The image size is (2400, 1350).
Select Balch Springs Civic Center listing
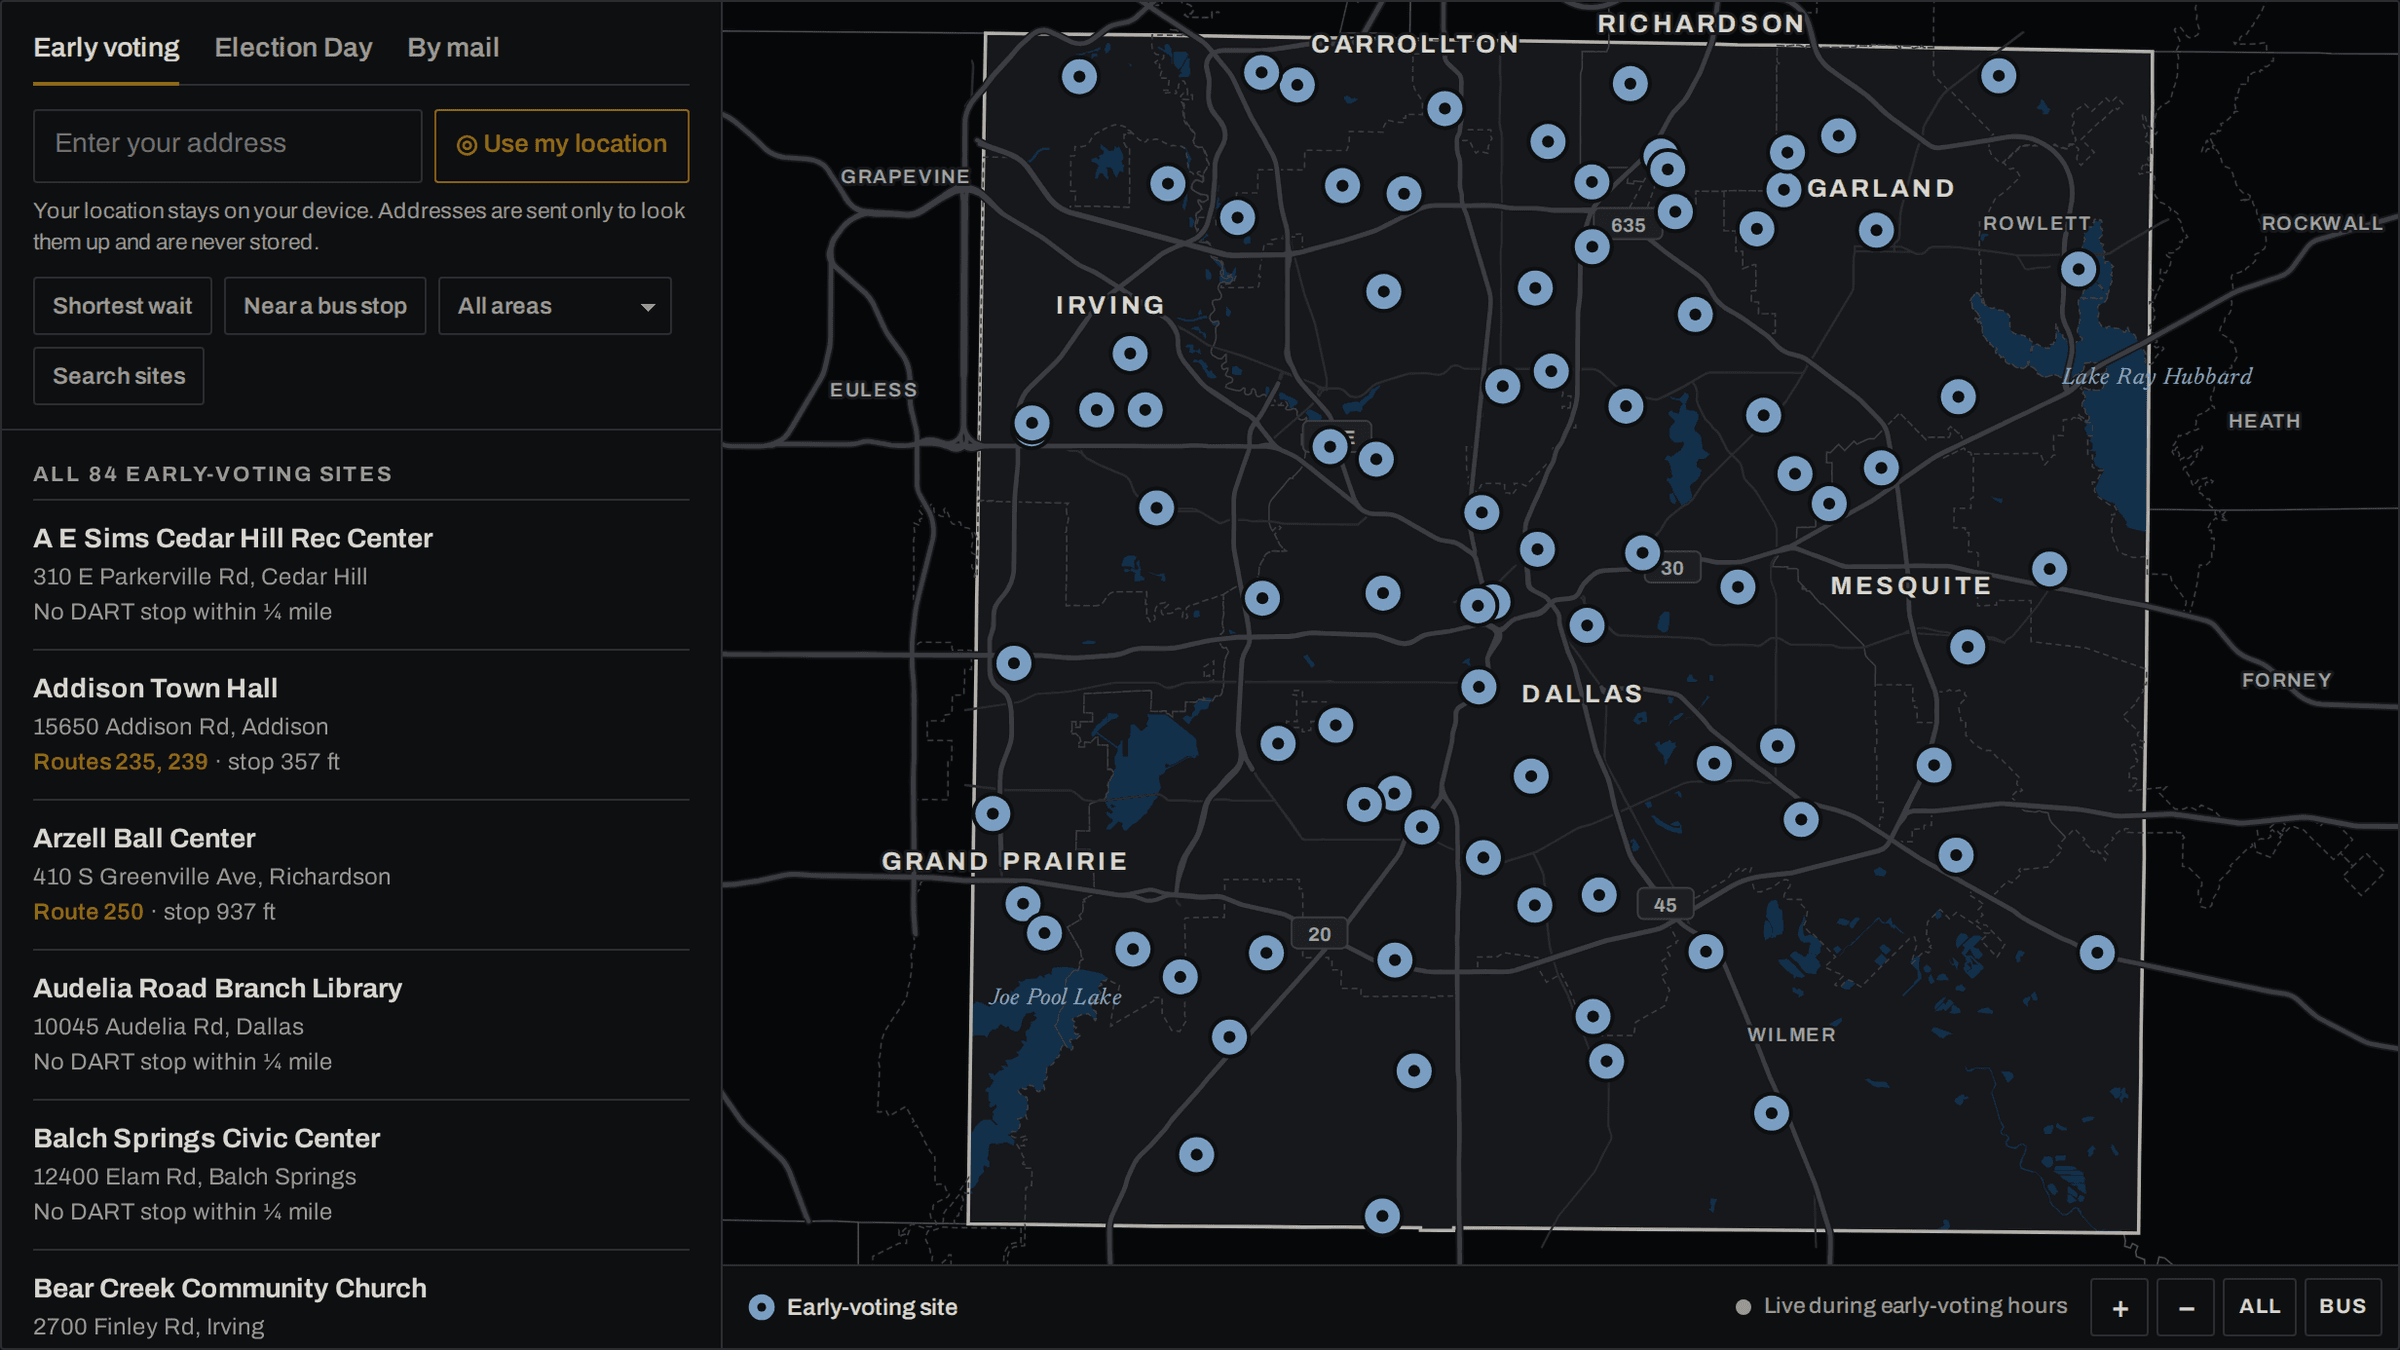(x=361, y=1175)
